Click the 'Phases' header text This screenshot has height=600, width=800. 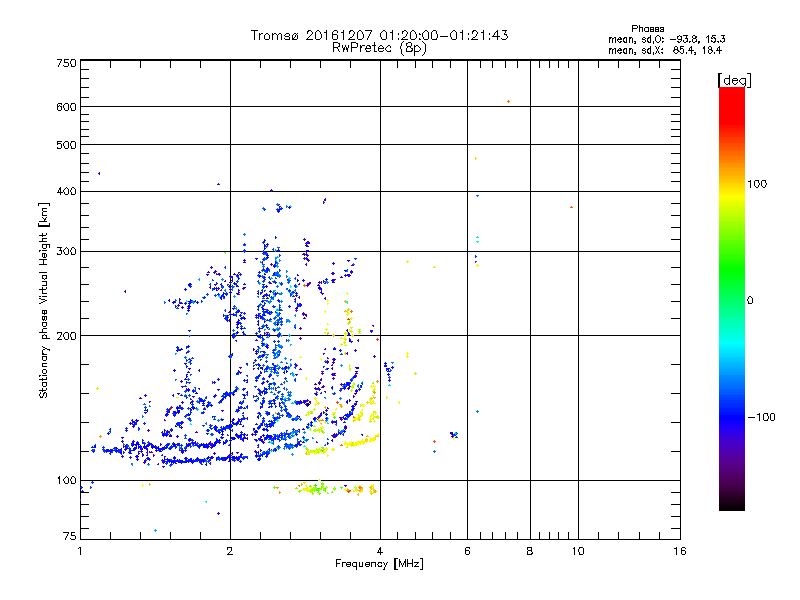pyautogui.click(x=647, y=29)
